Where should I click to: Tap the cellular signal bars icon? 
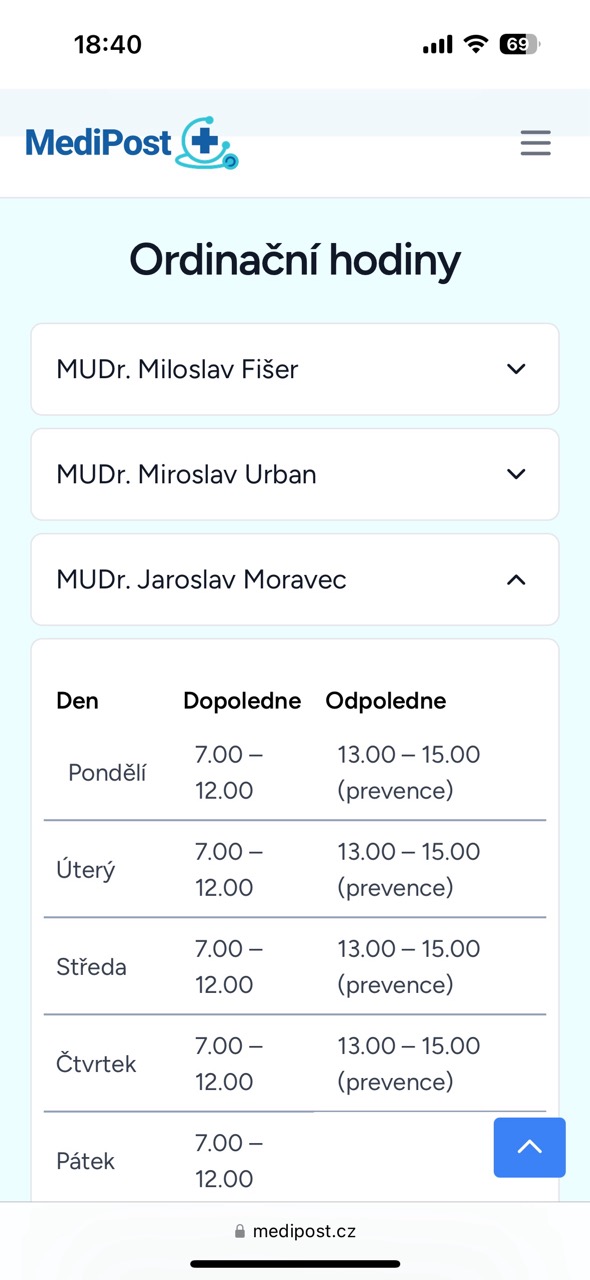click(x=438, y=45)
